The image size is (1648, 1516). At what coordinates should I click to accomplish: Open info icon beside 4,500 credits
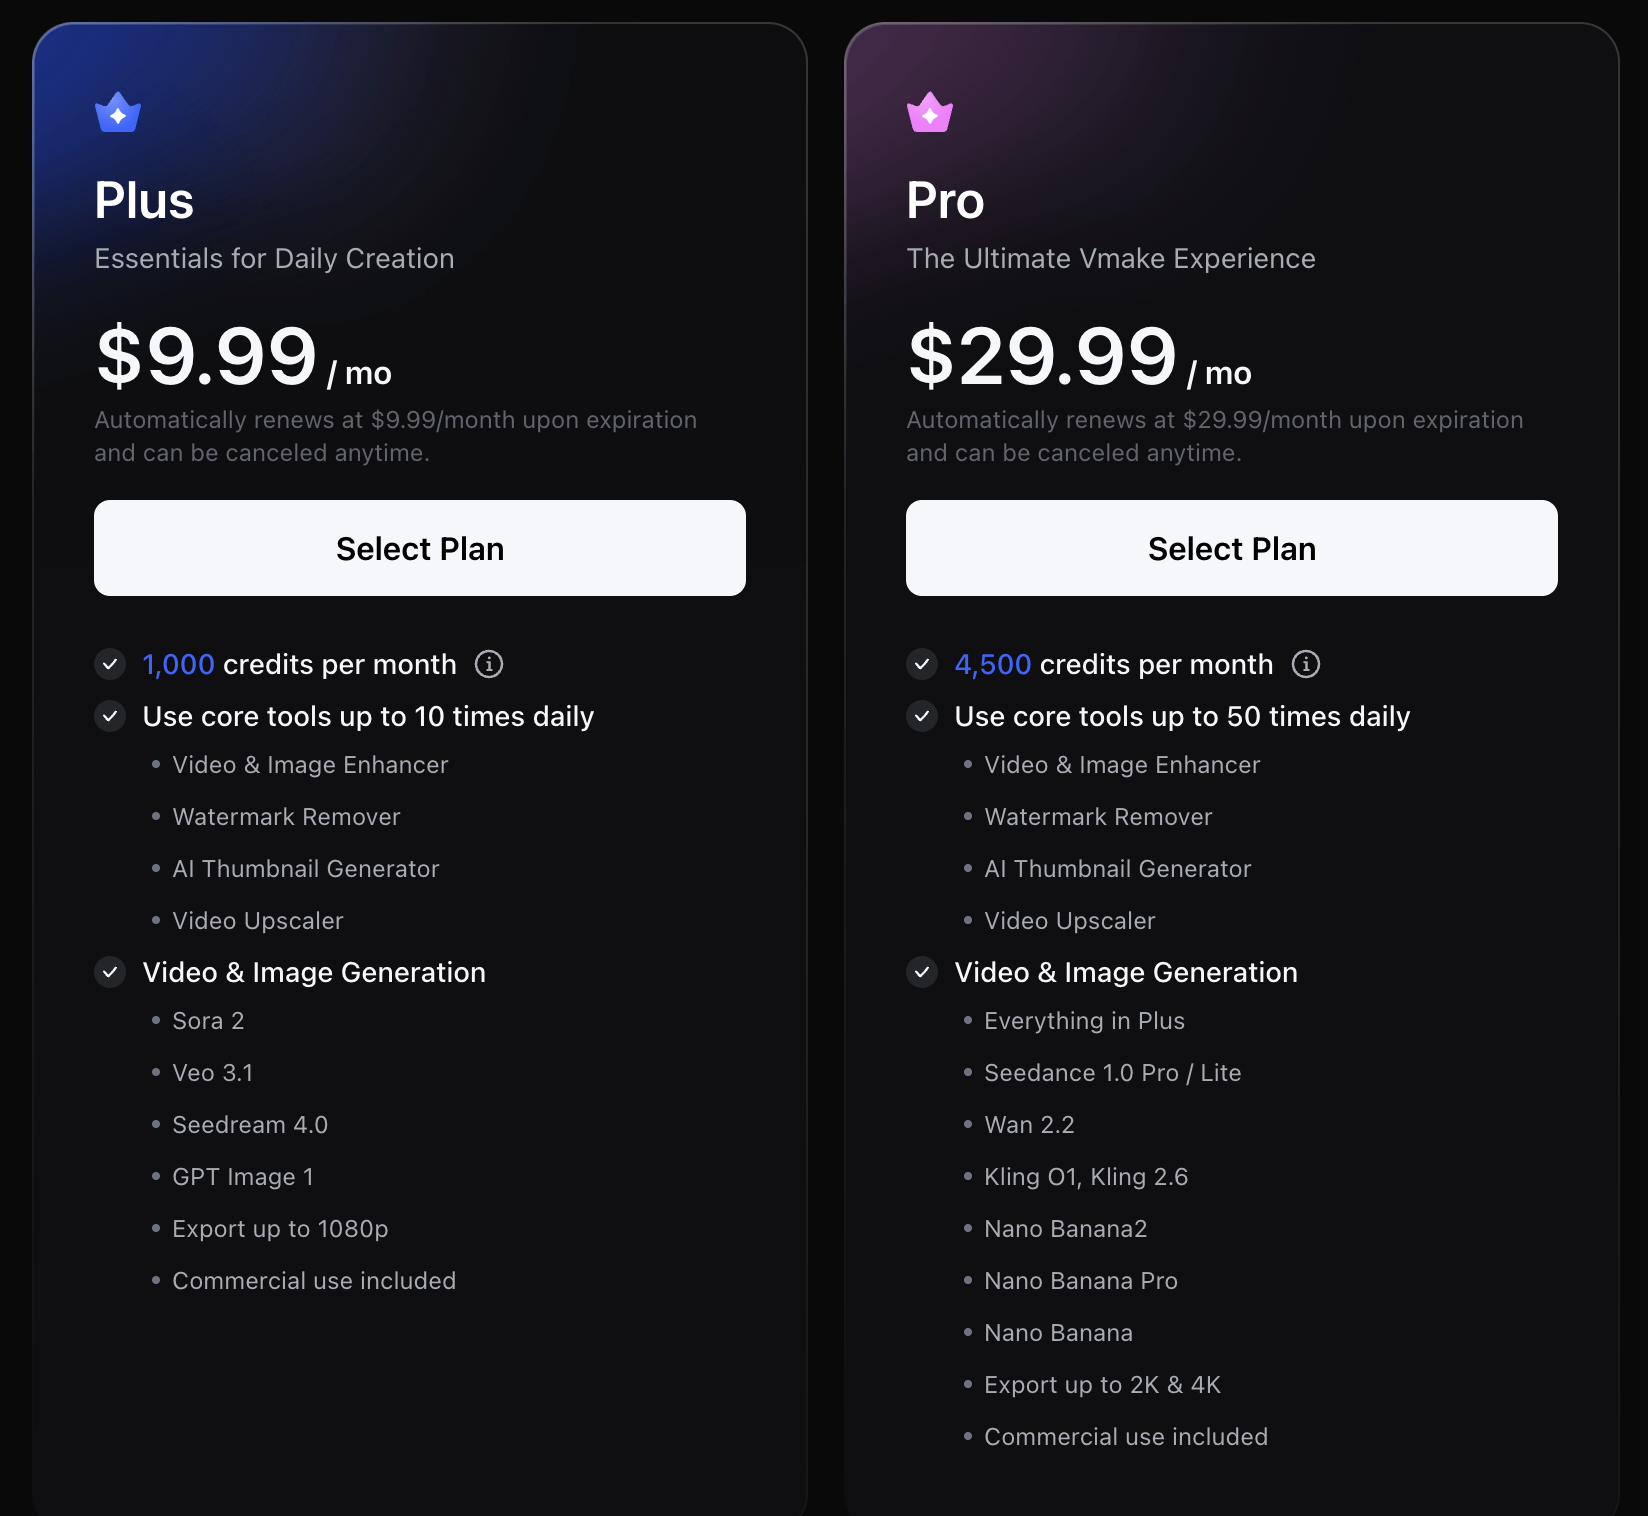1306,664
